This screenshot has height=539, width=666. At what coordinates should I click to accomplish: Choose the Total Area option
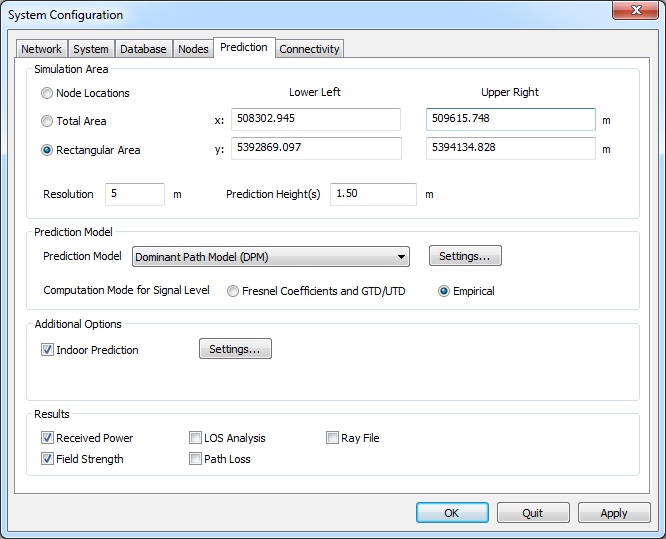pyautogui.click(x=48, y=122)
